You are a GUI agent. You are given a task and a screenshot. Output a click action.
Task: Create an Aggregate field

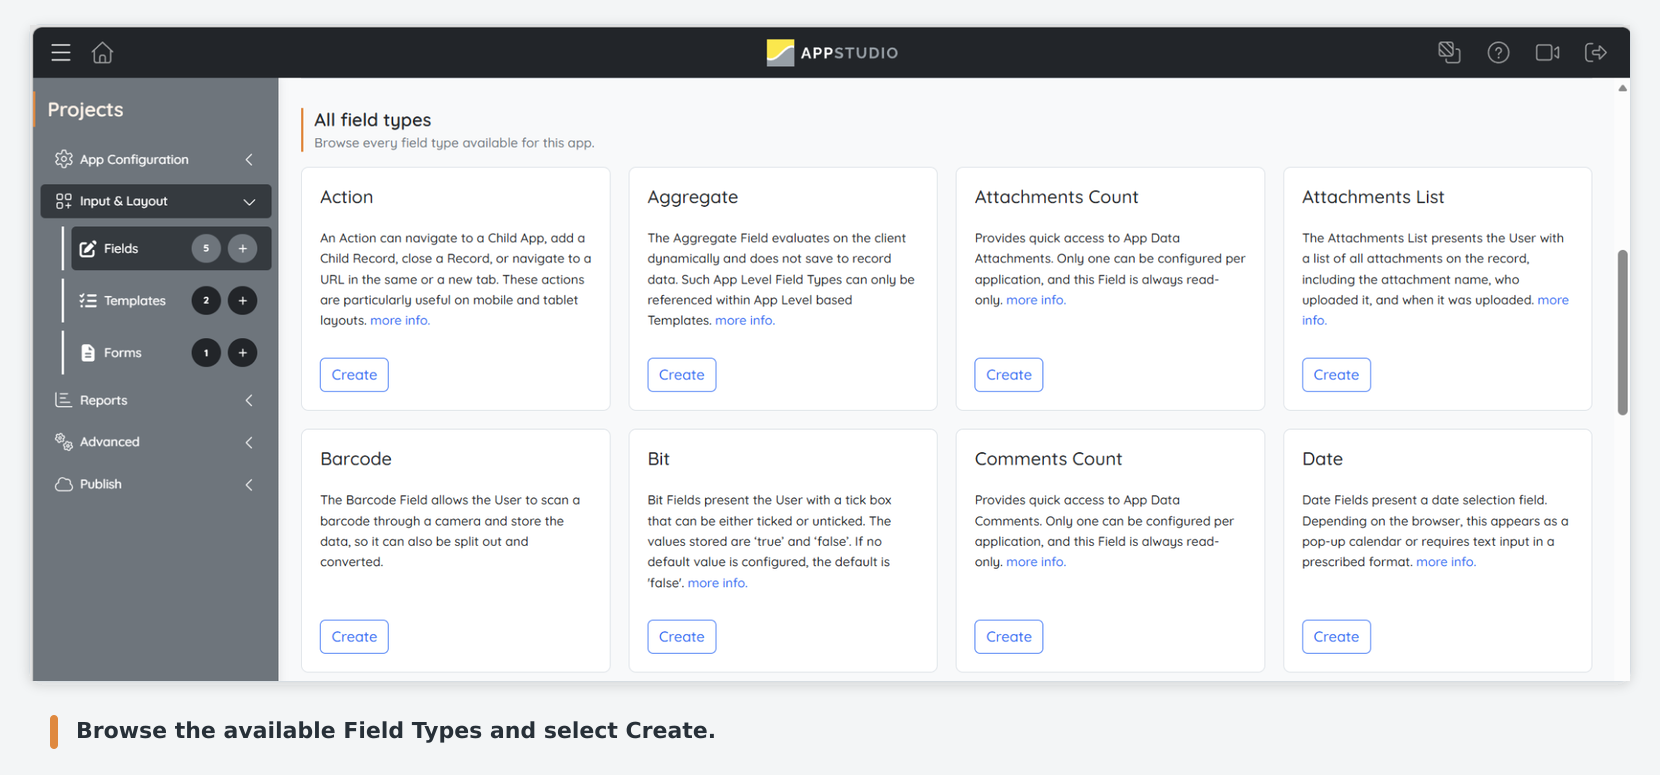tap(681, 375)
